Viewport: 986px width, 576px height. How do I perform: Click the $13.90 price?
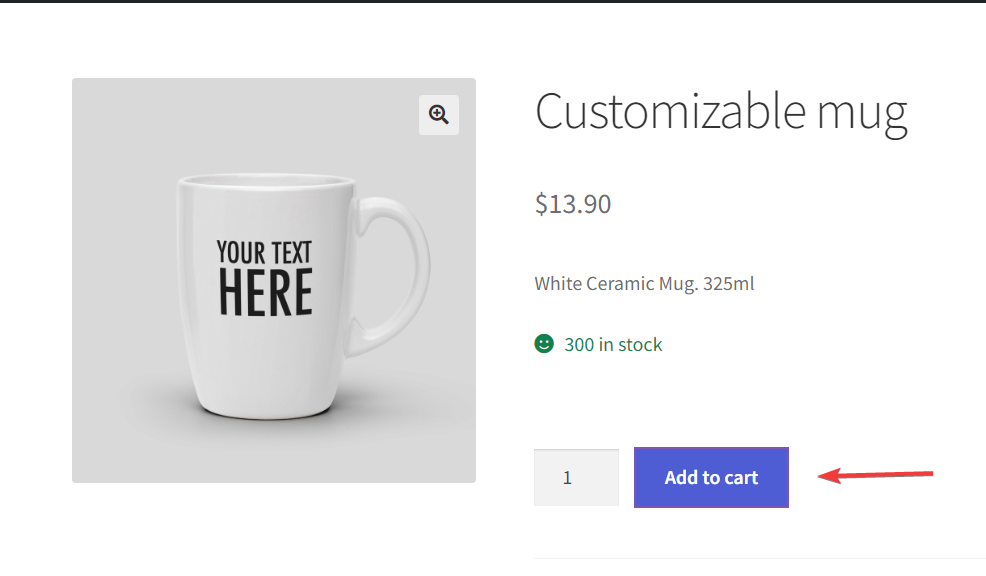coord(573,204)
